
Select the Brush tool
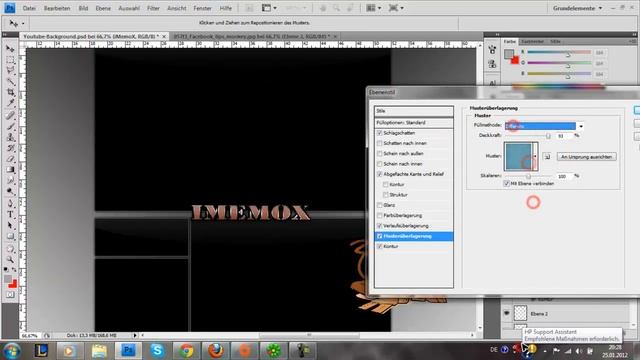click(x=10, y=127)
